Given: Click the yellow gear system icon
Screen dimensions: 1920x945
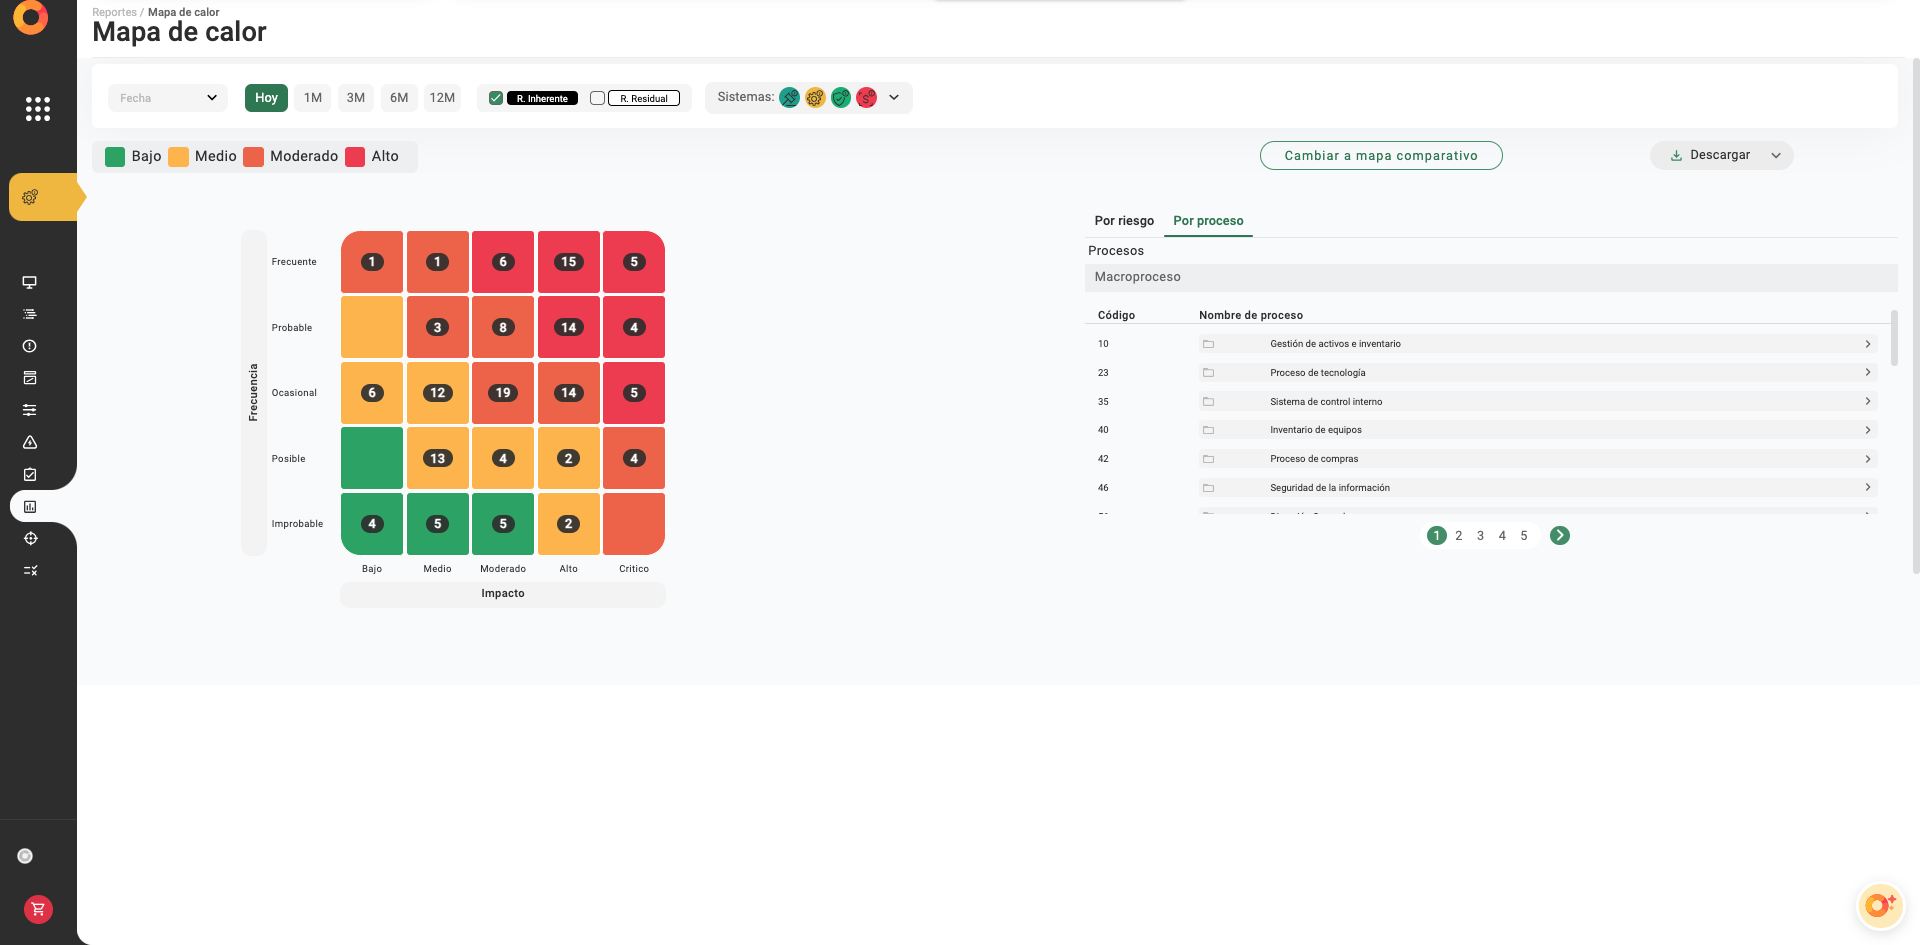Looking at the screenshot, I should (x=815, y=98).
